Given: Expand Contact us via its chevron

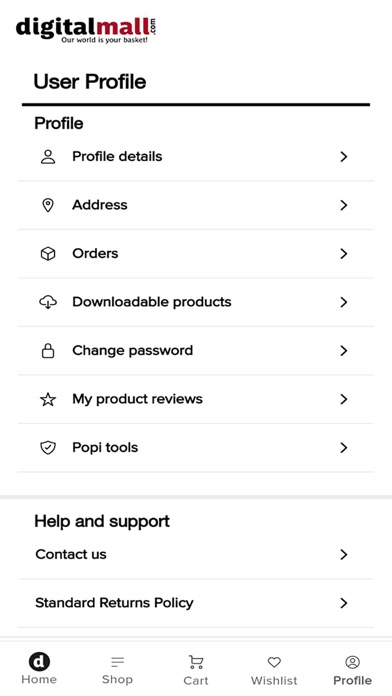Looking at the screenshot, I should (343, 554).
